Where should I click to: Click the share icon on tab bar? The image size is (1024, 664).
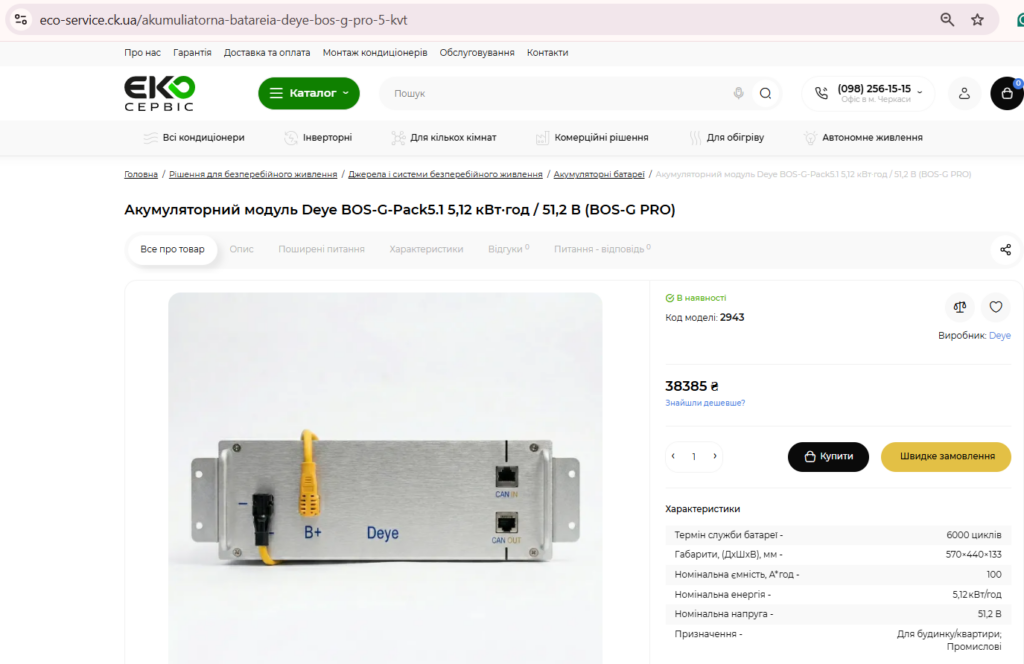(x=1005, y=249)
